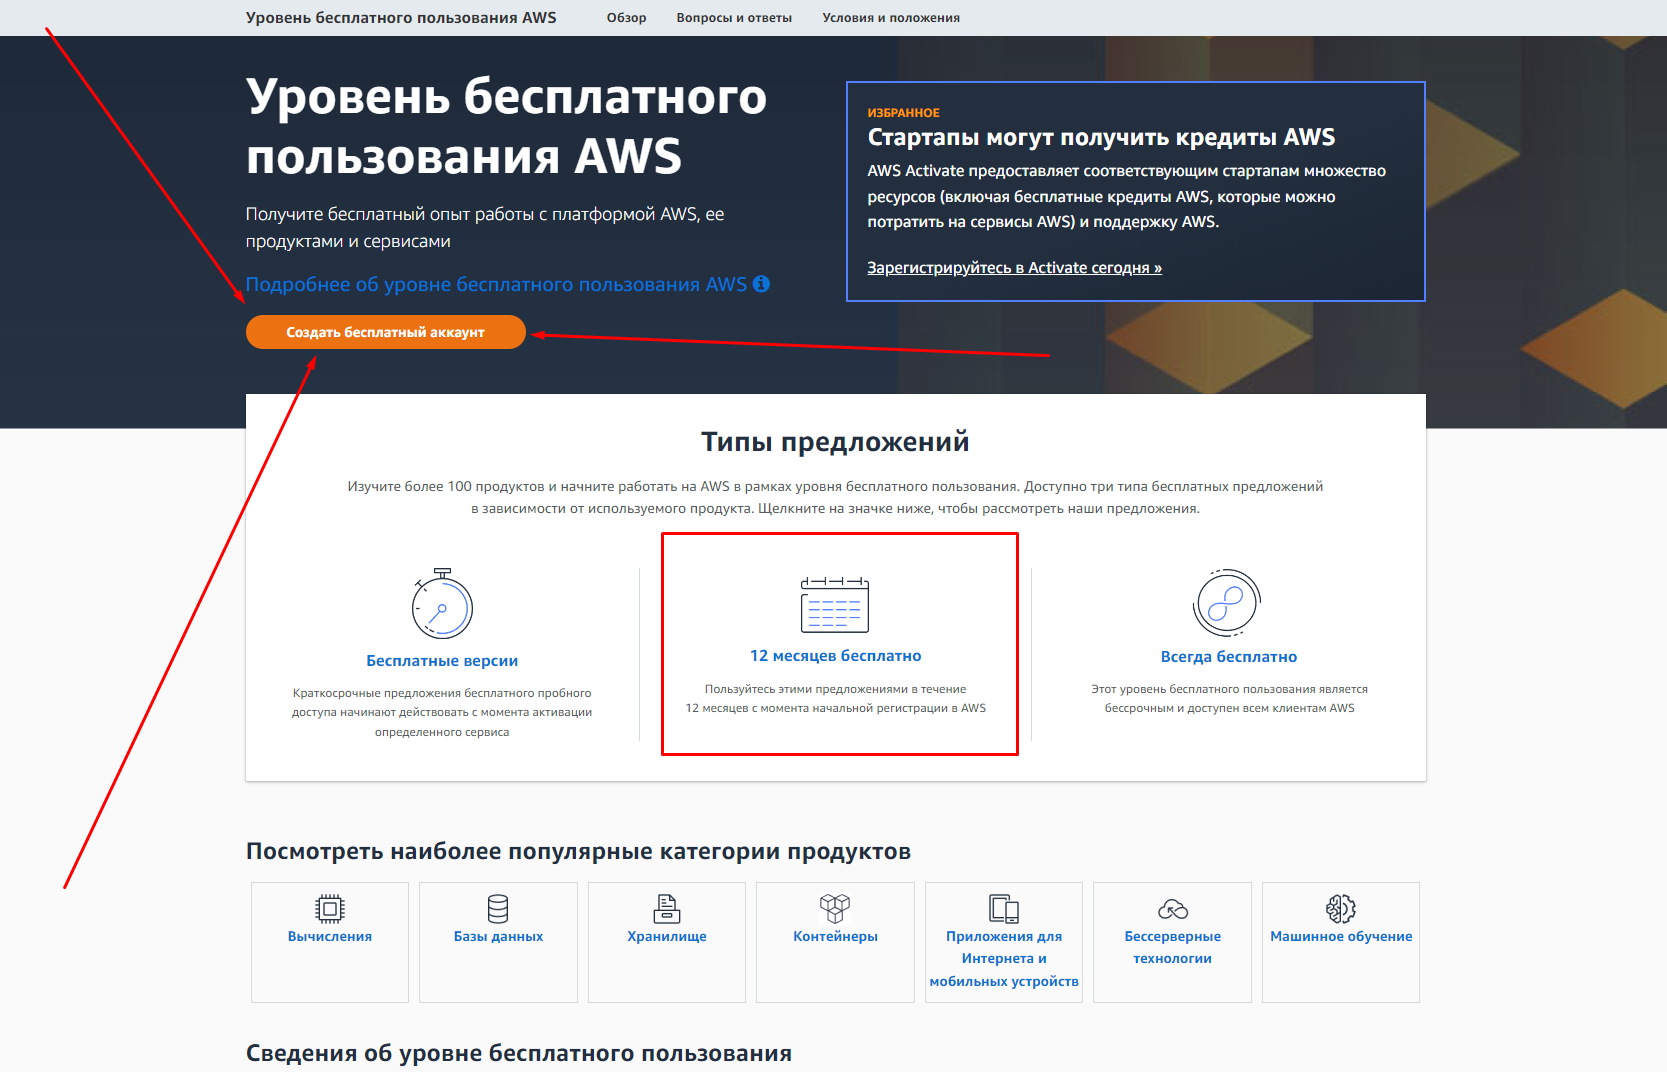Click the infinity icon for Always free
Image resolution: width=1667 pixels, height=1072 pixels.
pyautogui.click(x=1227, y=603)
